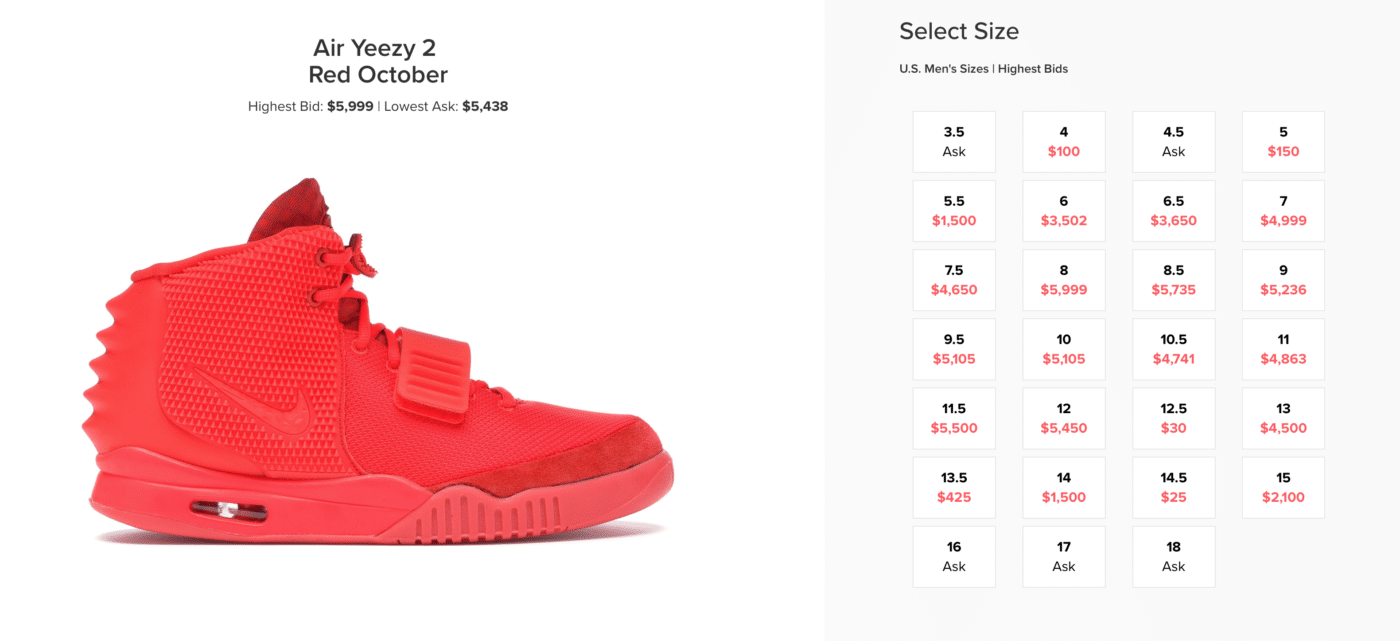The image size is (1400, 641).
Task: Choose size 4 with $100 bid
Action: [1064, 142]
